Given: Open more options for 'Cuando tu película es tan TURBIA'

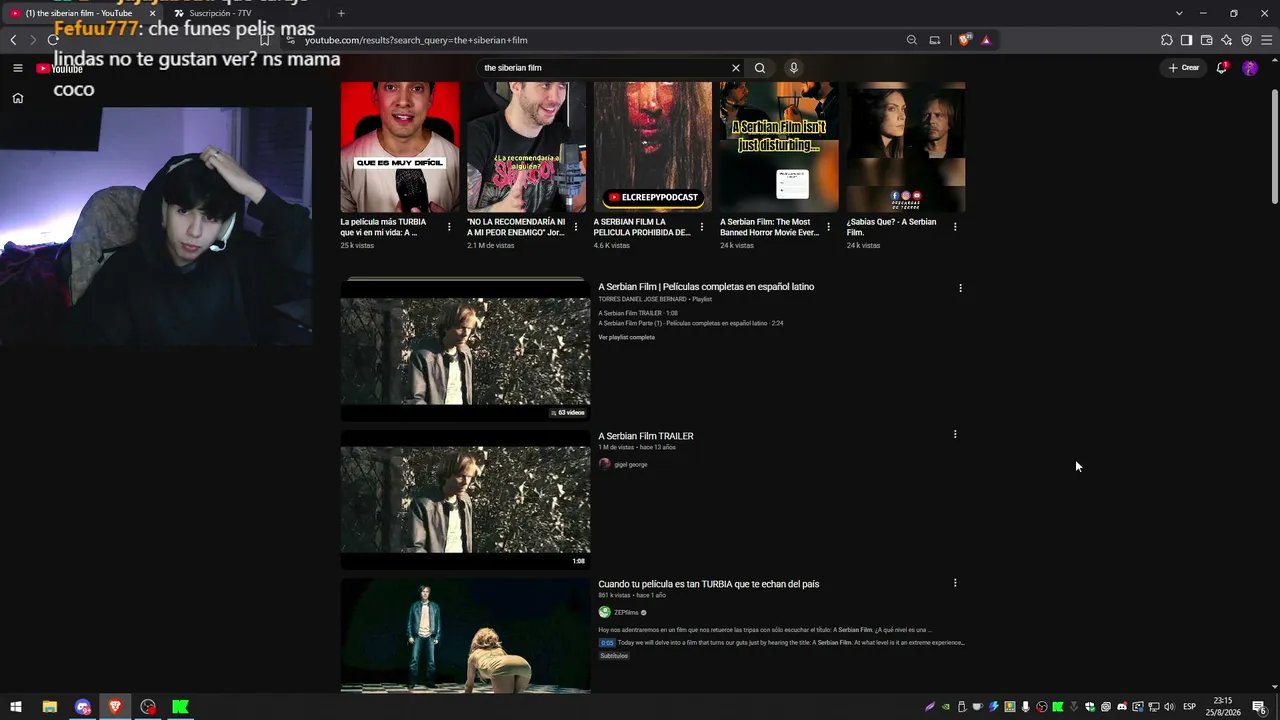Looking at the screenshot, I should pyautogui.click(x=955, y=583).
